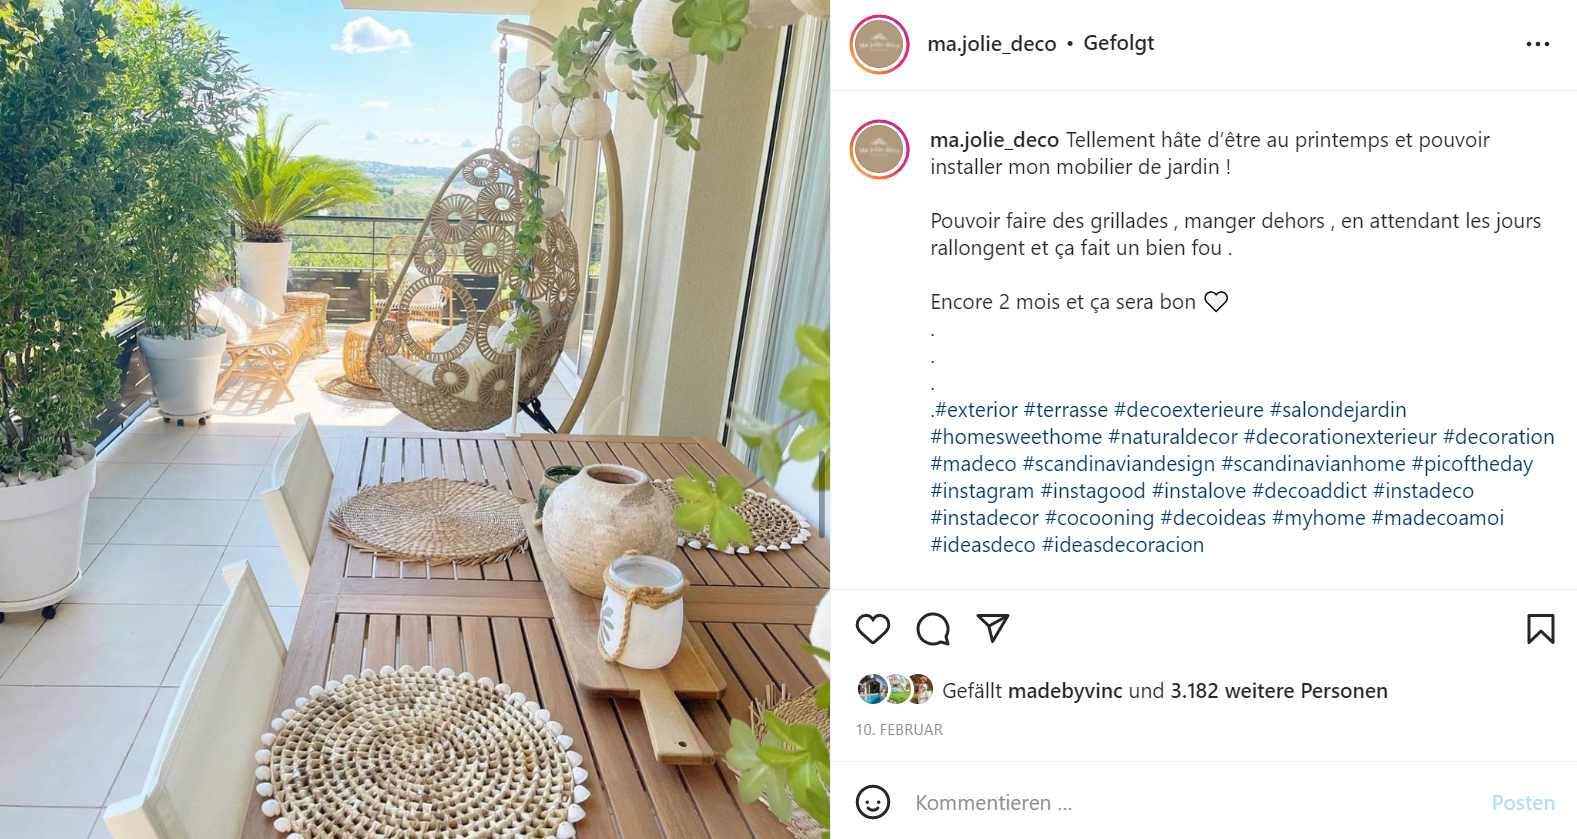Open ma.jolie_deco username in the caption
Screen dimensions: 1577x839
(x=994, y=140)
